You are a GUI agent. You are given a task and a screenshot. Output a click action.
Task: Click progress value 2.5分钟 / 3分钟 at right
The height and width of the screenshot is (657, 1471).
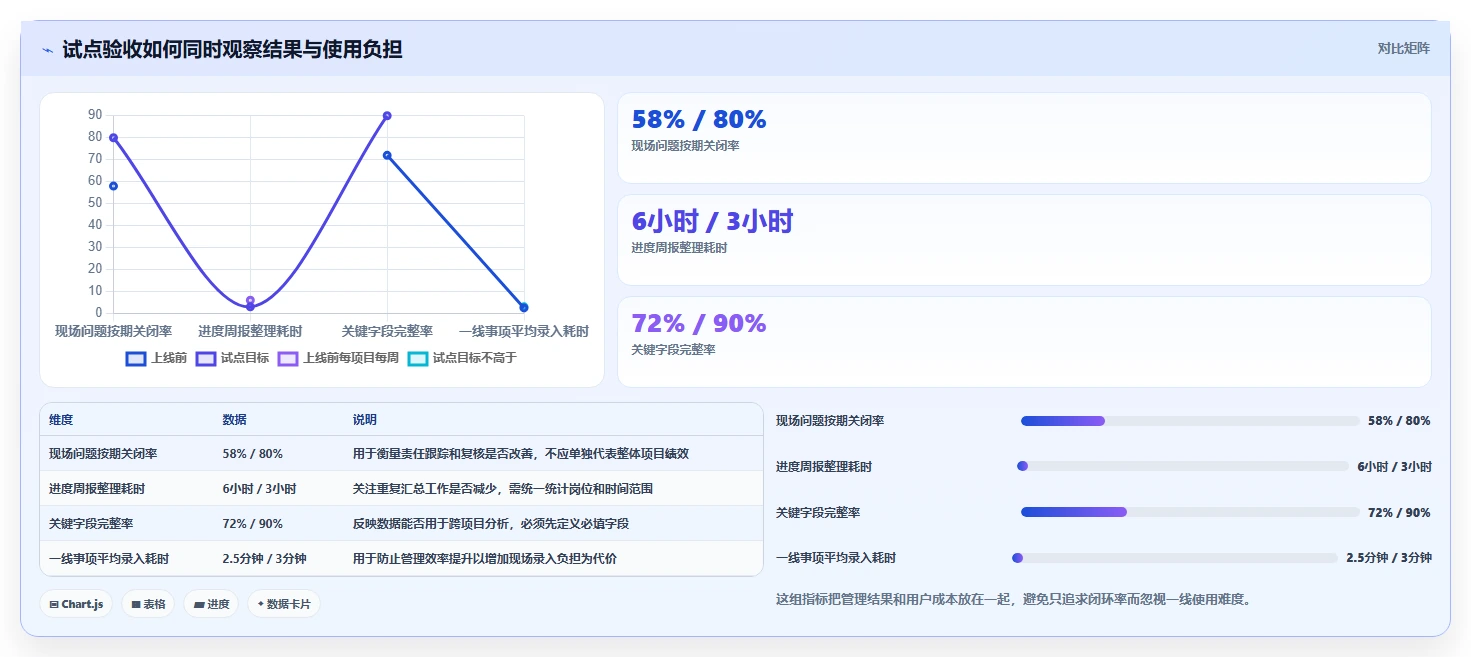[1389, 558]
